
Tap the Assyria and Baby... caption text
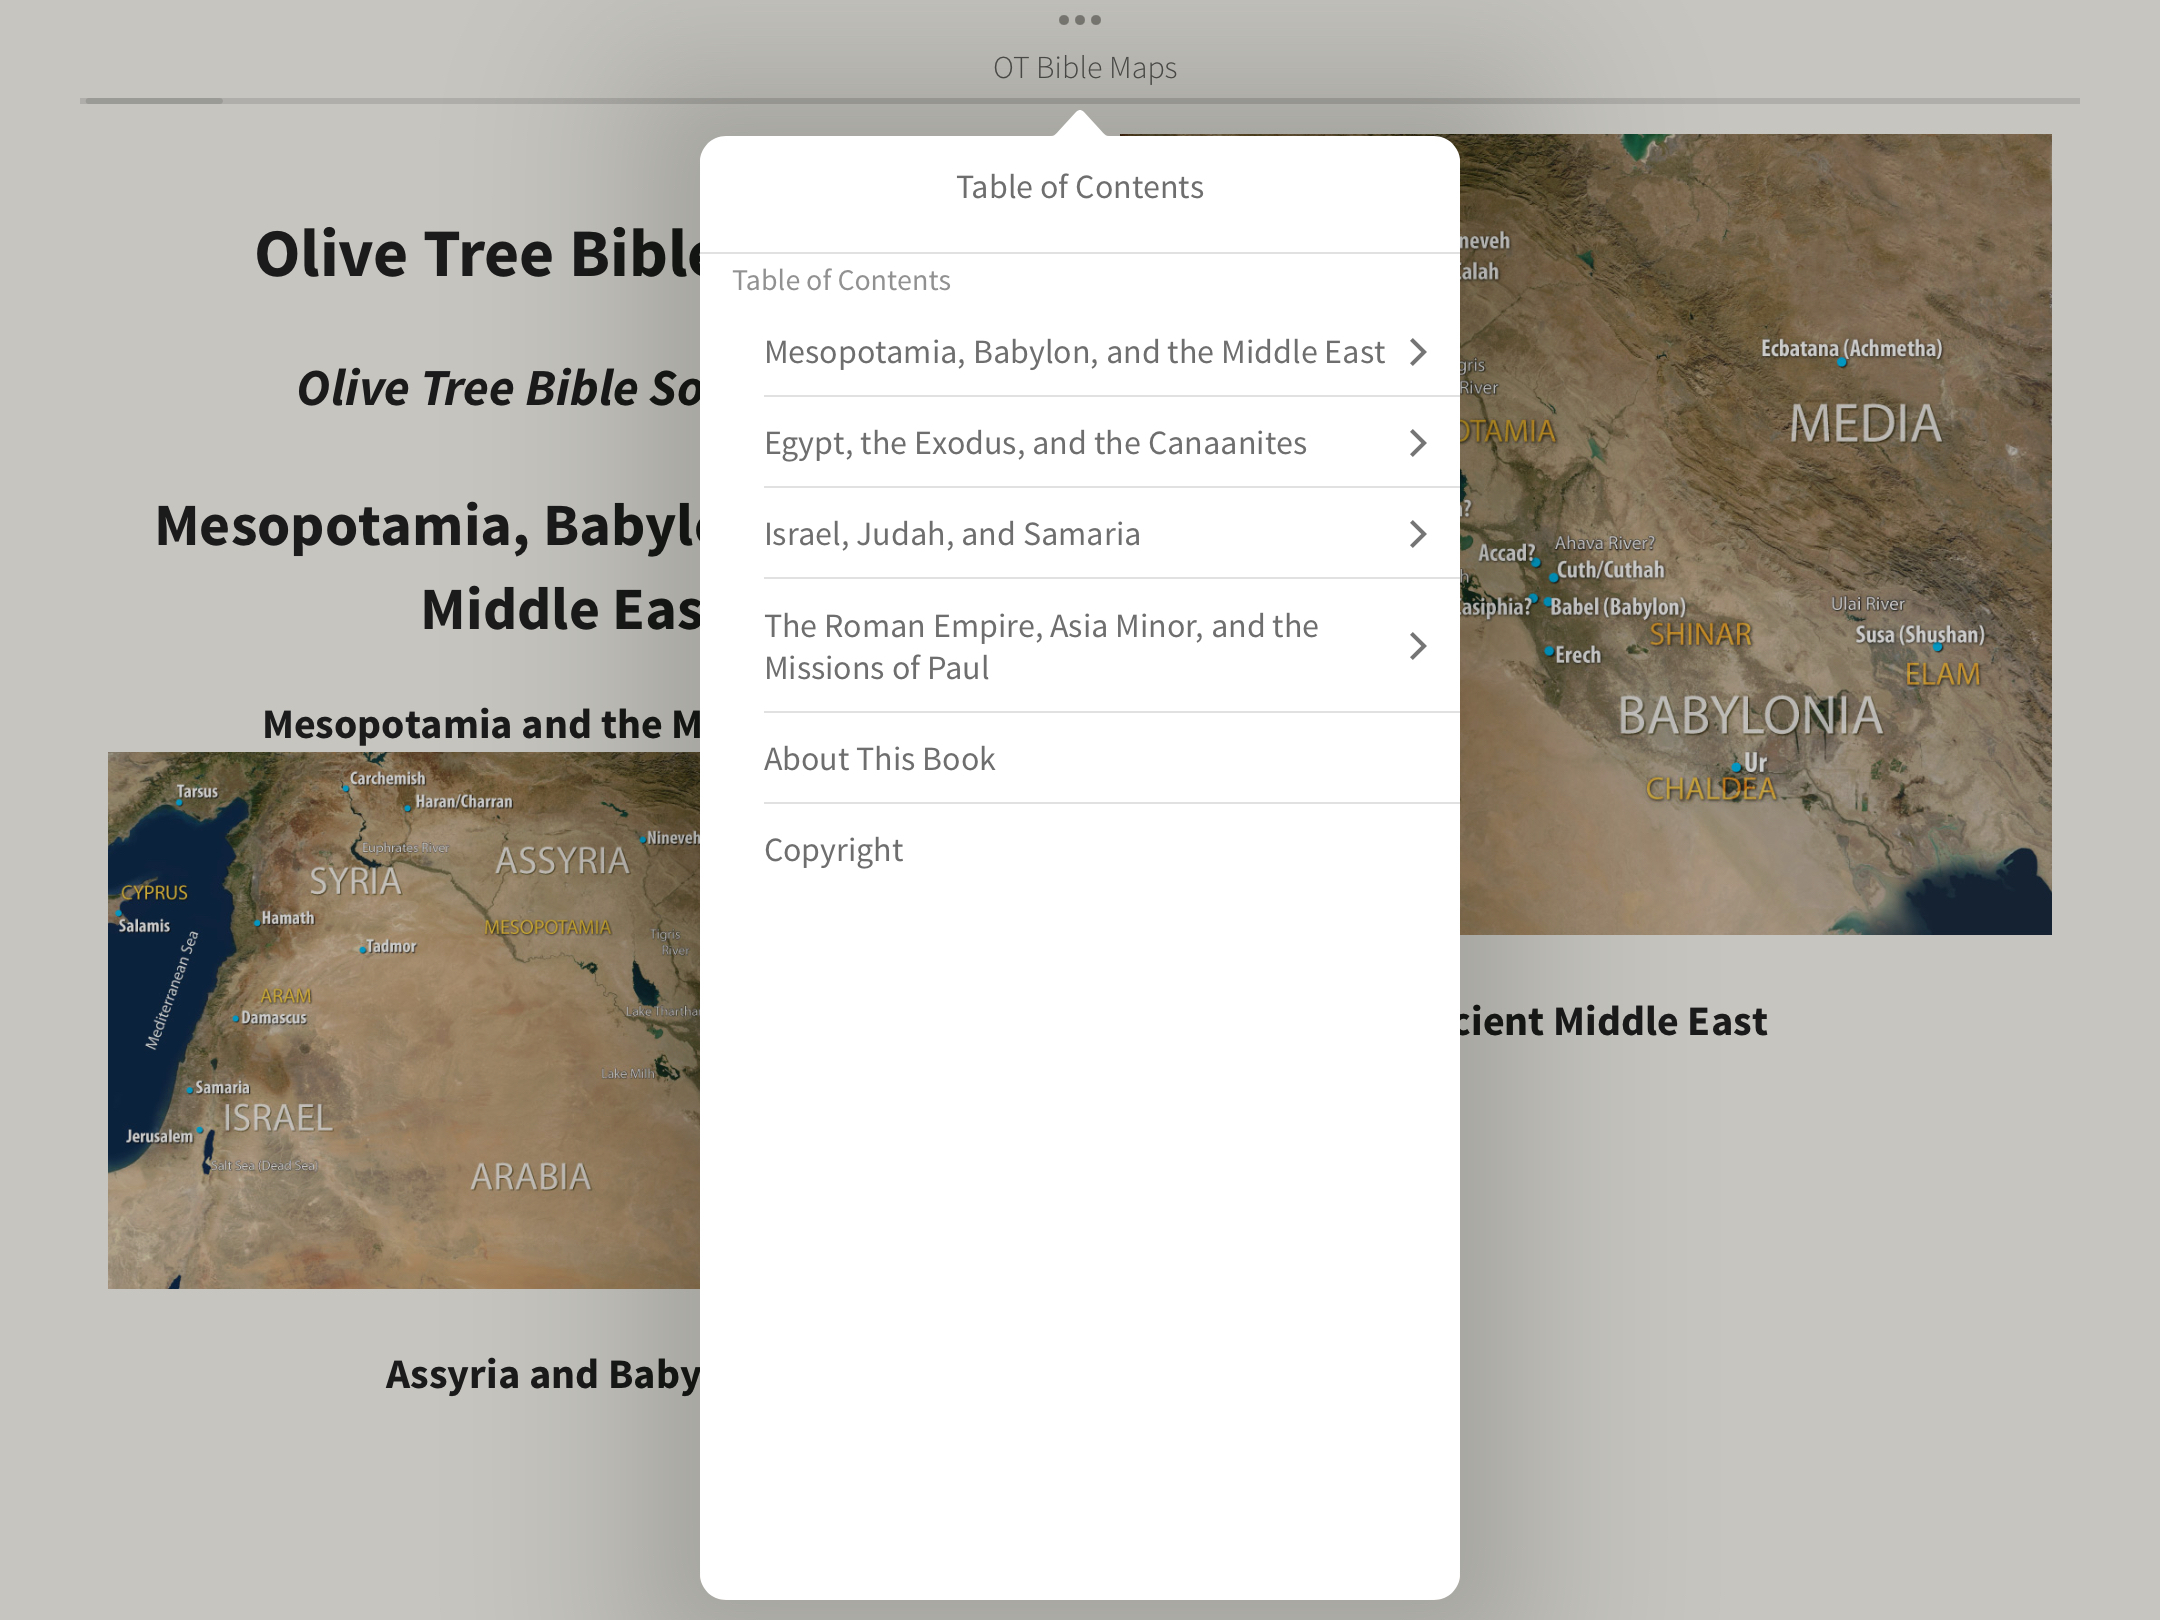pyautogui.click(x=543, y=1375)
